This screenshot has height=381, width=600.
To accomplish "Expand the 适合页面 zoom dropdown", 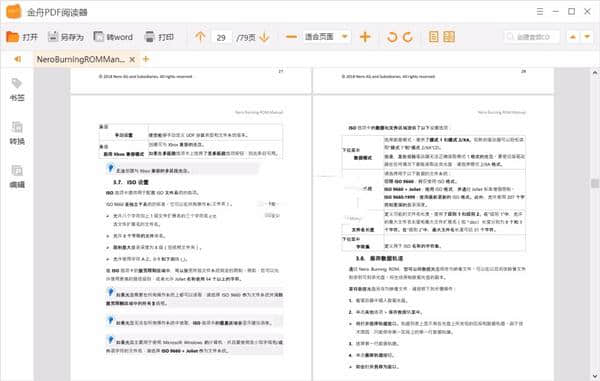I will [344, 37].
